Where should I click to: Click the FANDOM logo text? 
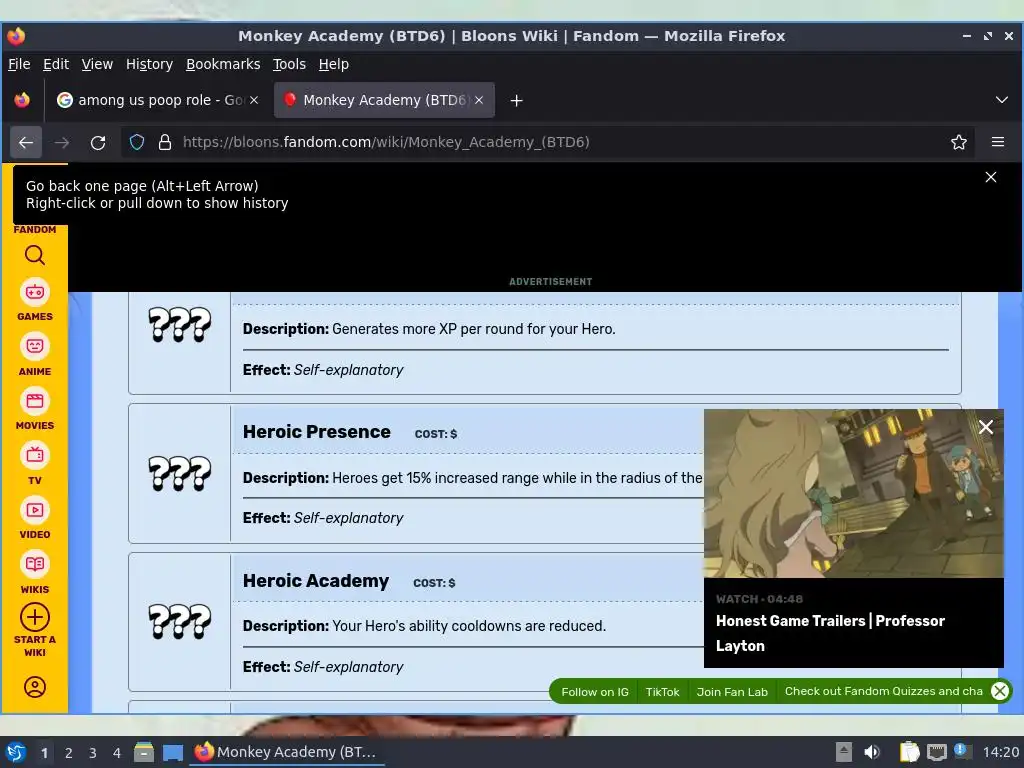(x=35, y=229)
